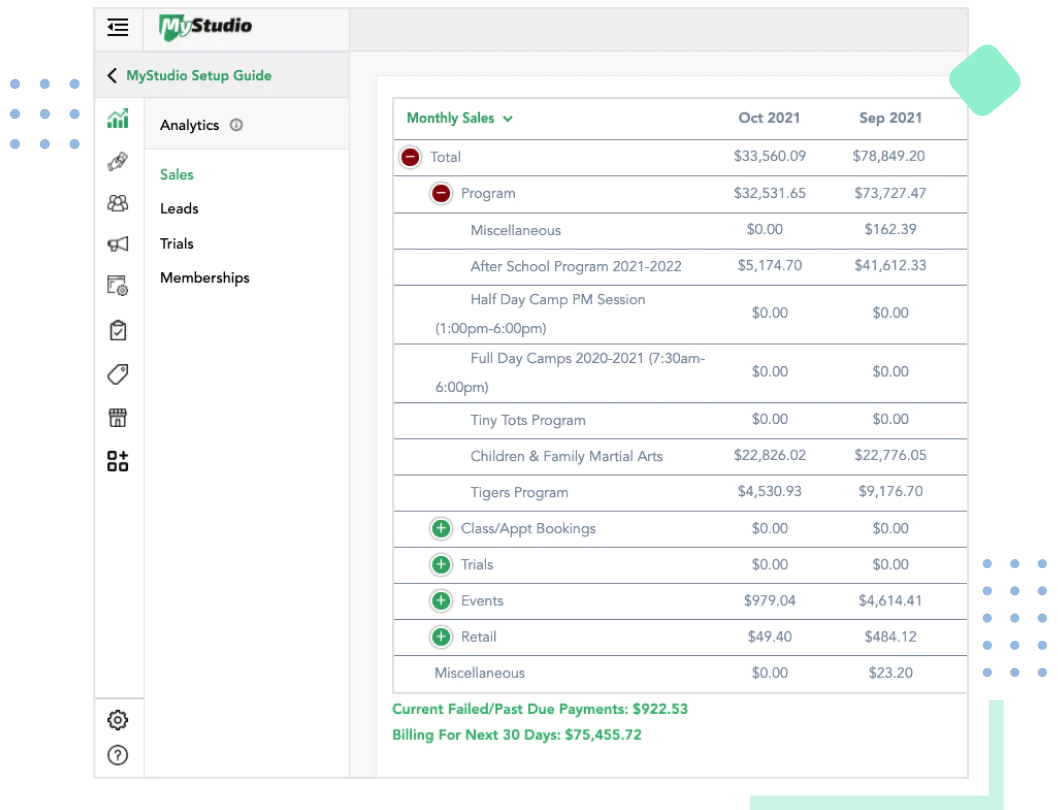
Task: Select Memberships in the Analytics menu
Action: [x=204, y=278]
